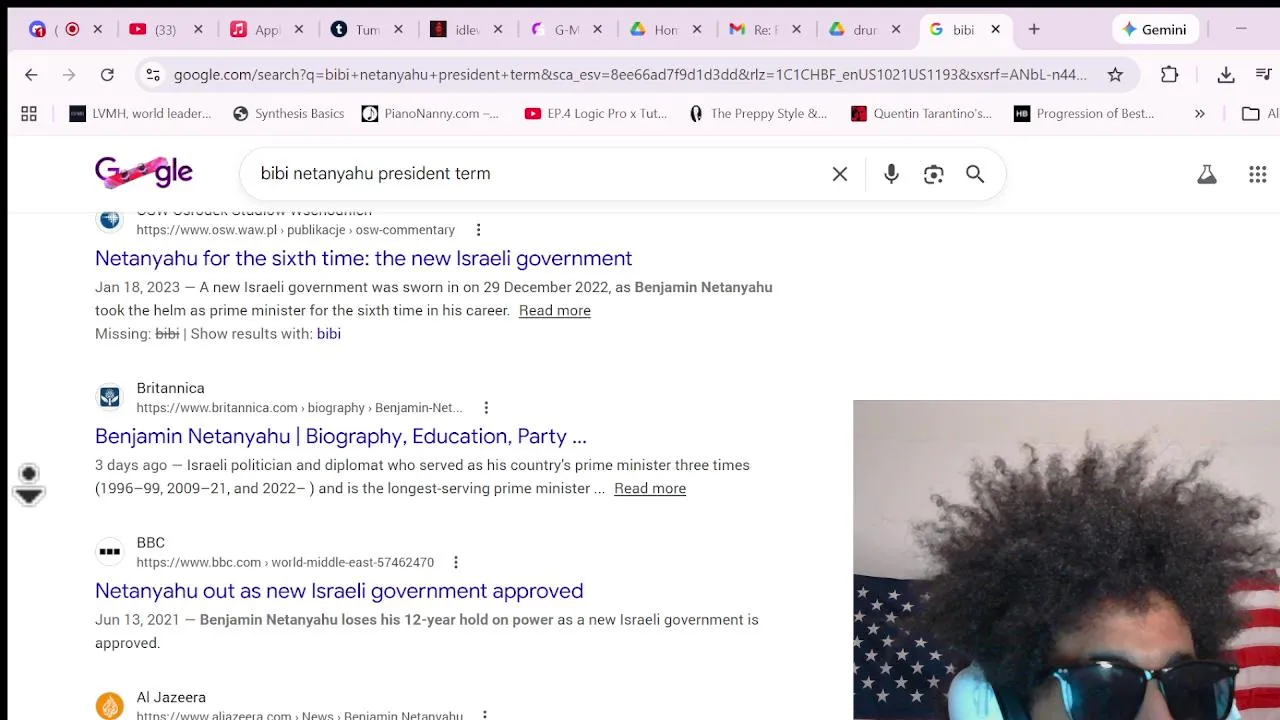Open more options for Britannica result
The width and height of the screenshot is (1280, 720).
click(x=486, y=408)
